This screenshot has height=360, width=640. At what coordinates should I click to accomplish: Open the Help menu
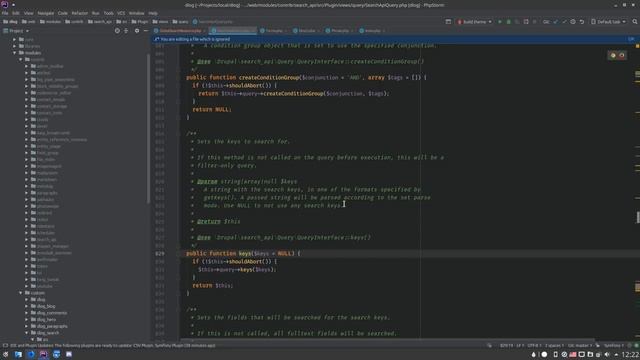coord(153,13)
